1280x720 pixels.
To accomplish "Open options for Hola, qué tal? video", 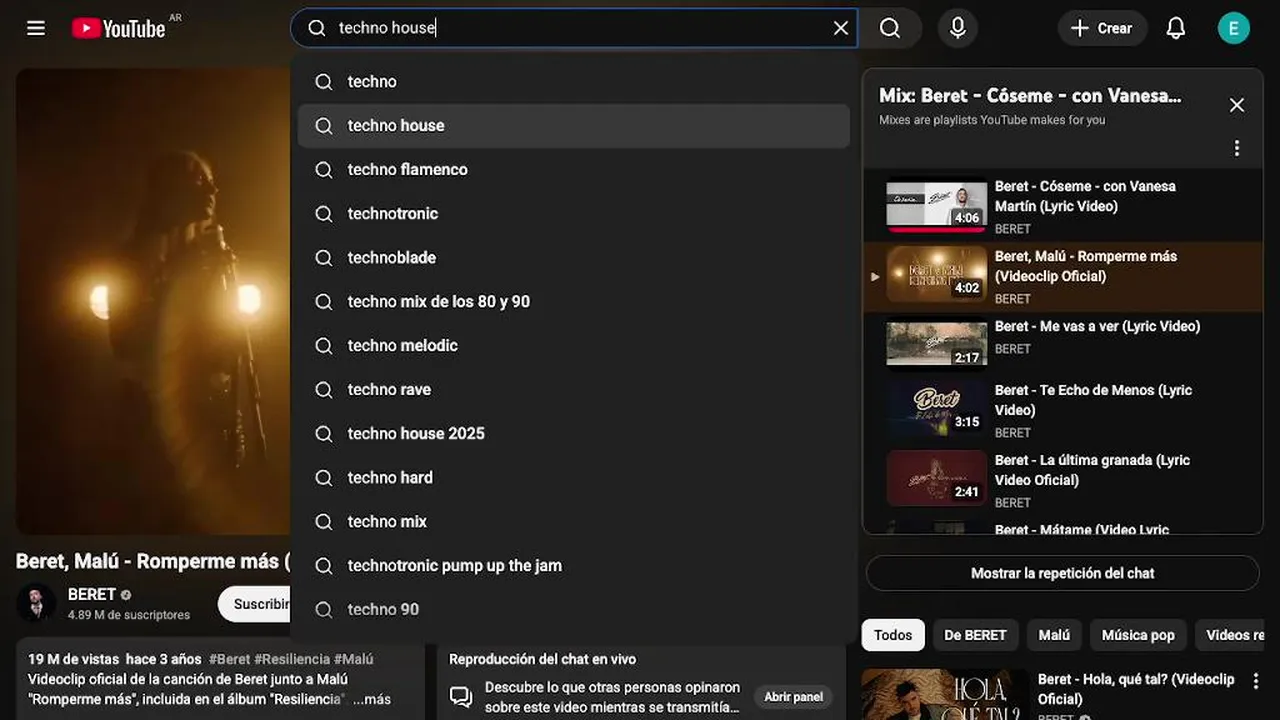I will pos(1256,680).
